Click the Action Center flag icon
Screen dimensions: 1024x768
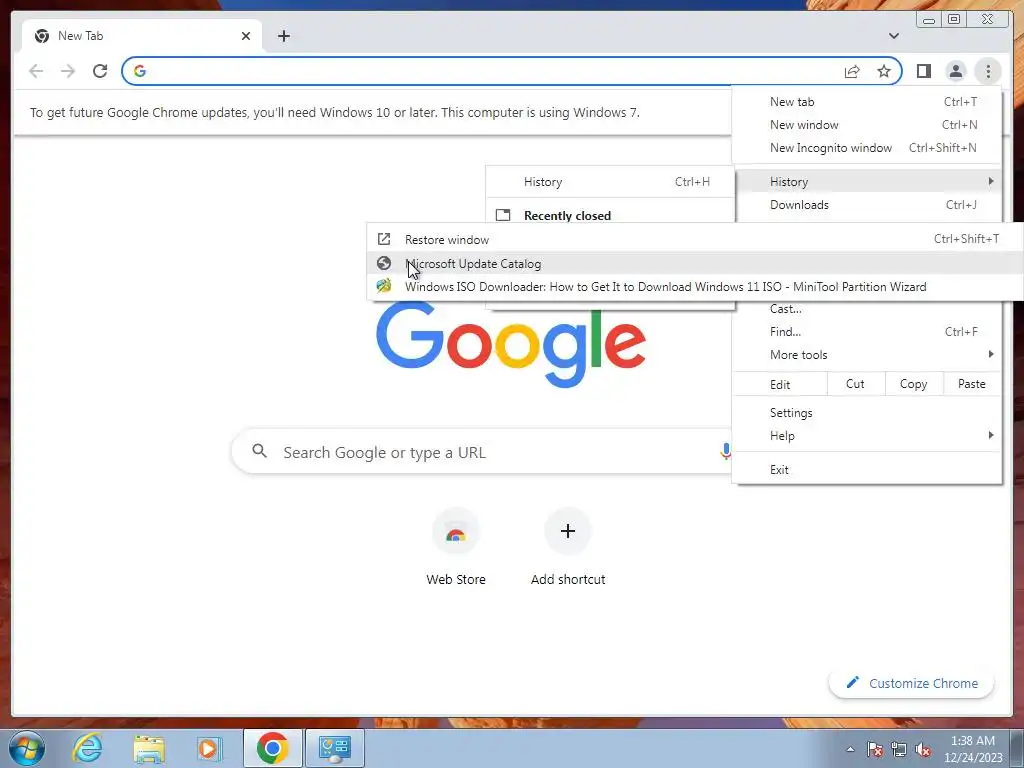pos(874,749)
